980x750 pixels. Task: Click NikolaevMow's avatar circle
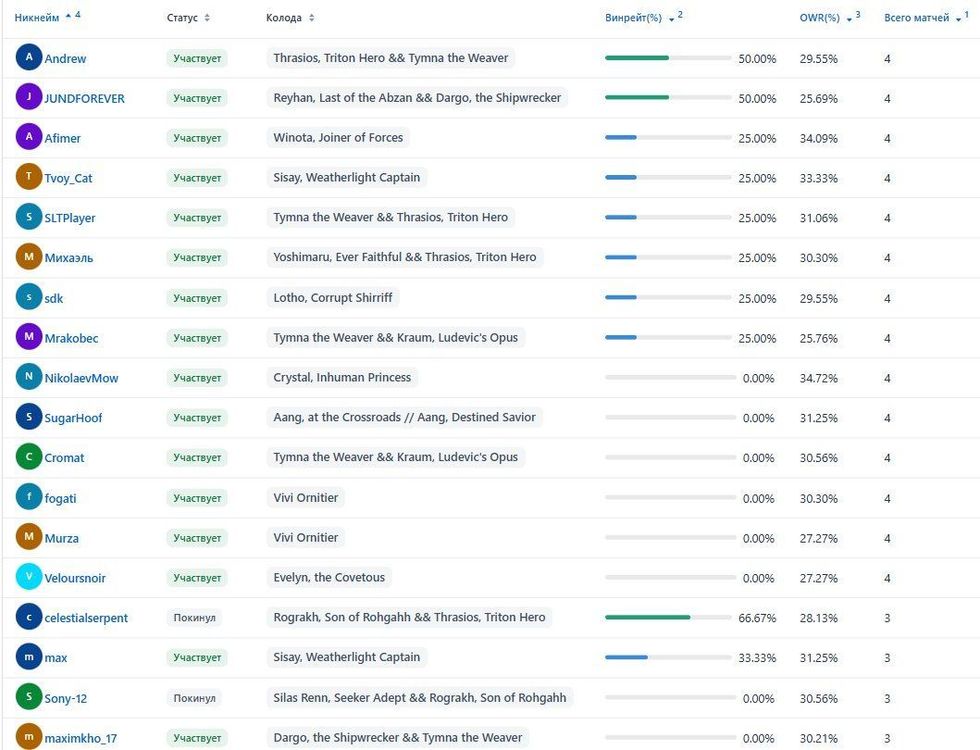tap(29, 377)
